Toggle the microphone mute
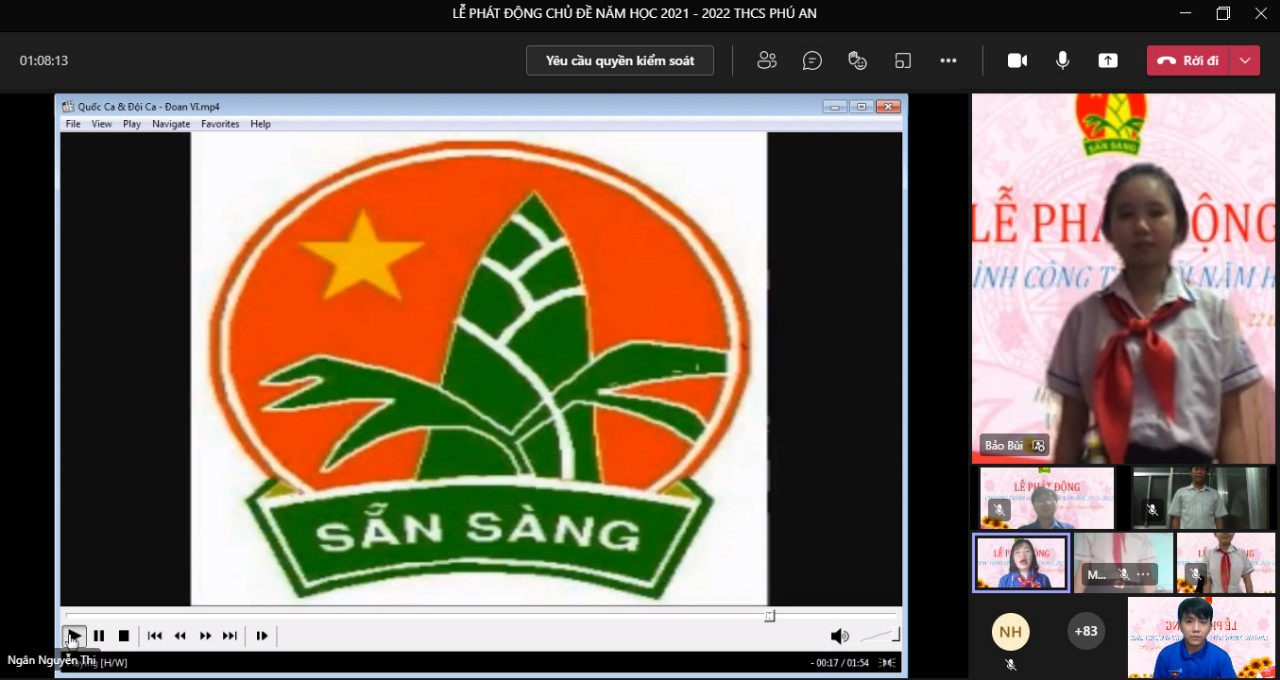The height and width of the screenshot is (680, 1280). point(1062,60)
